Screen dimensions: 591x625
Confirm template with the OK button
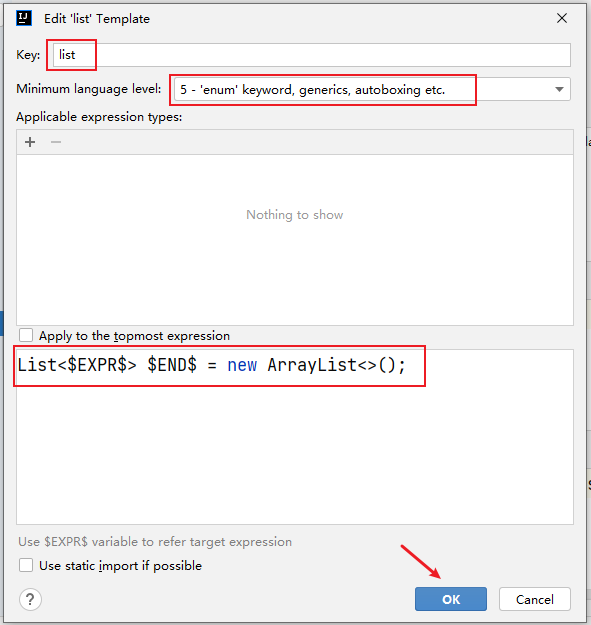coord(451,599)
